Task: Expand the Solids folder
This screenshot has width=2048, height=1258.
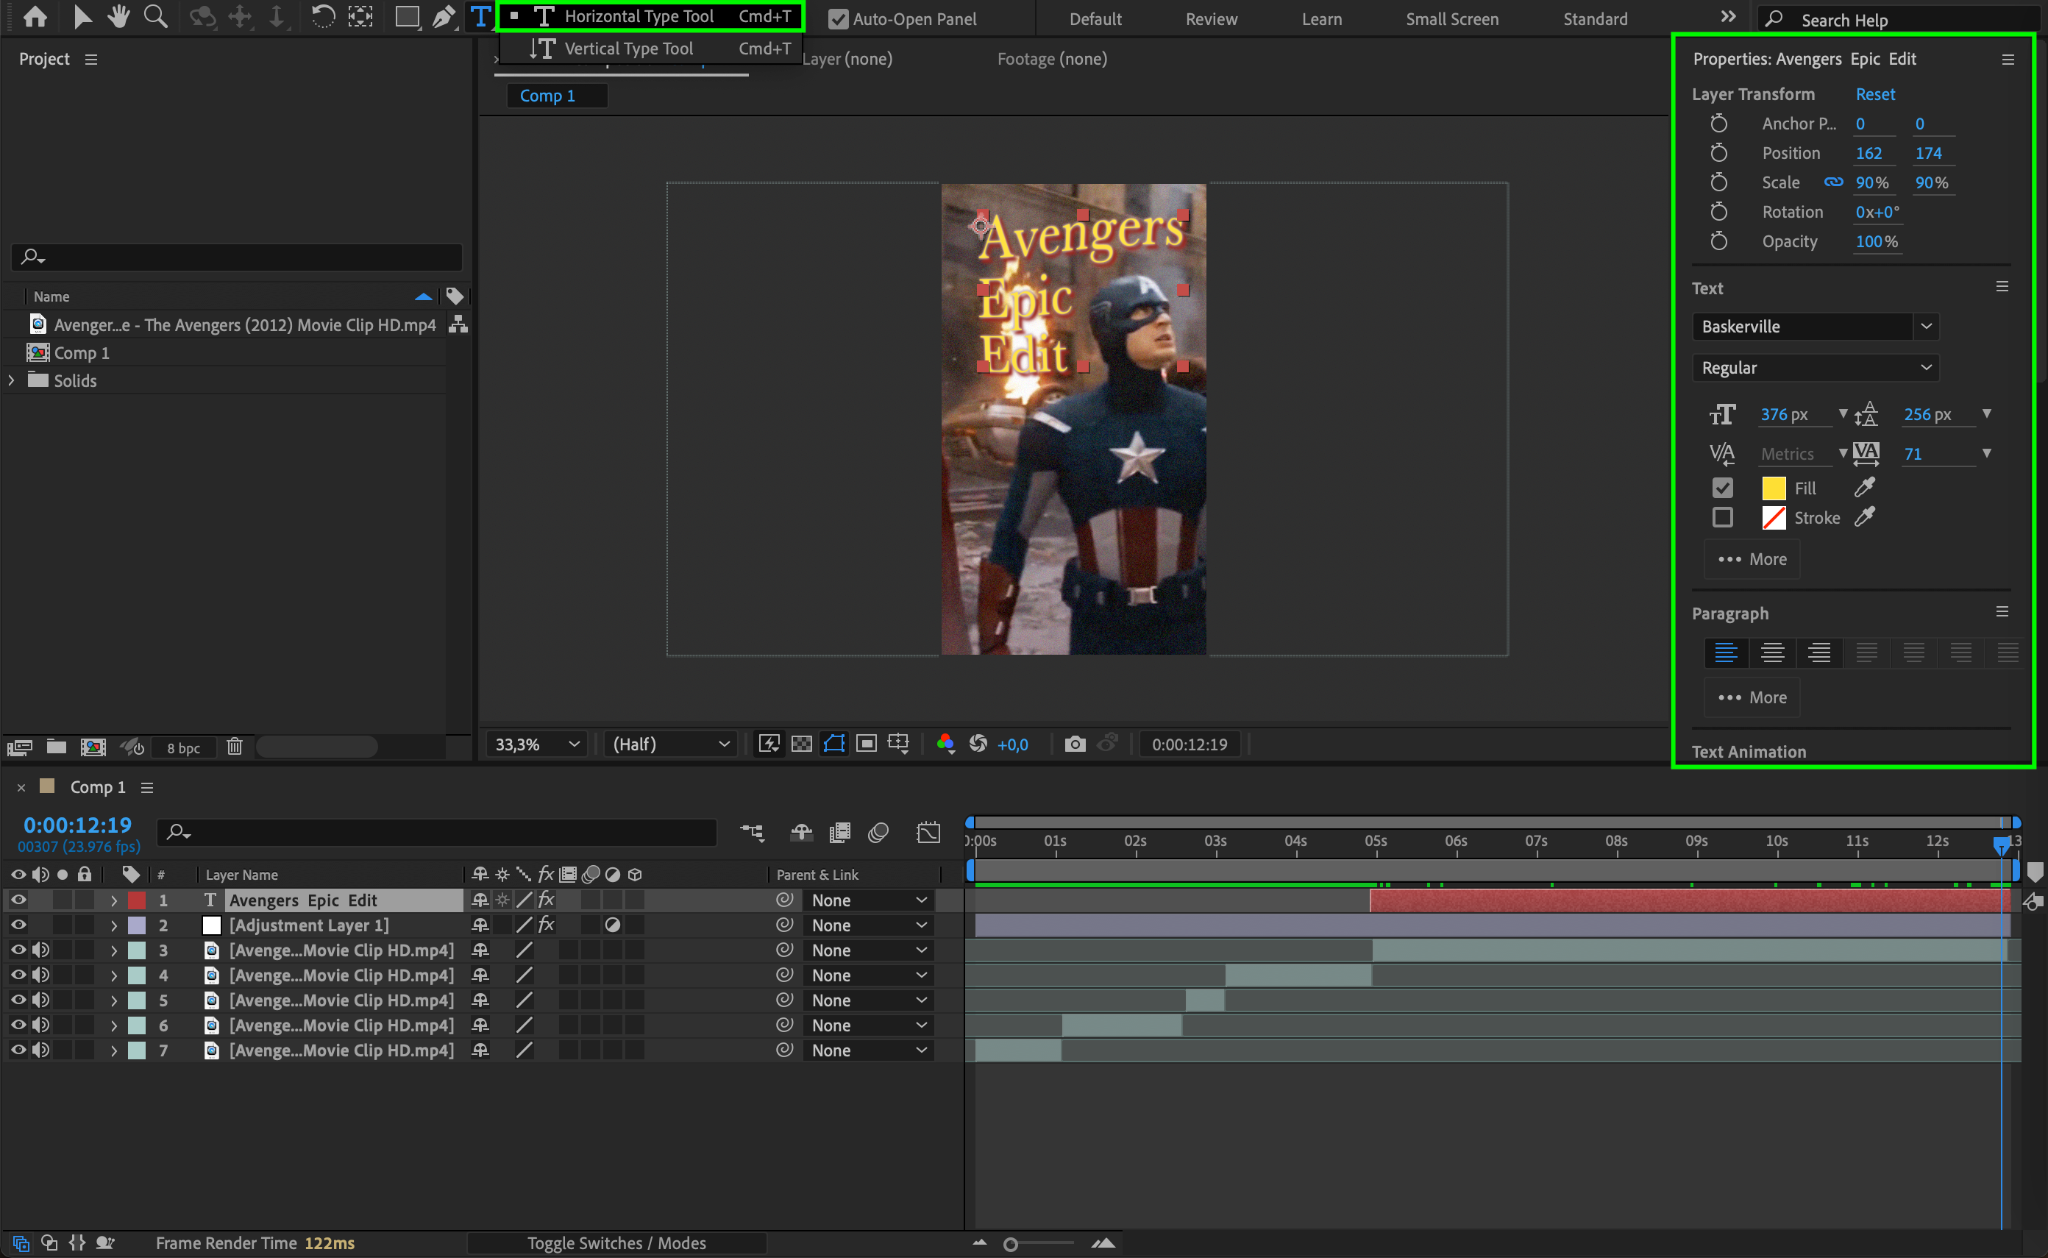Action: 12,380
